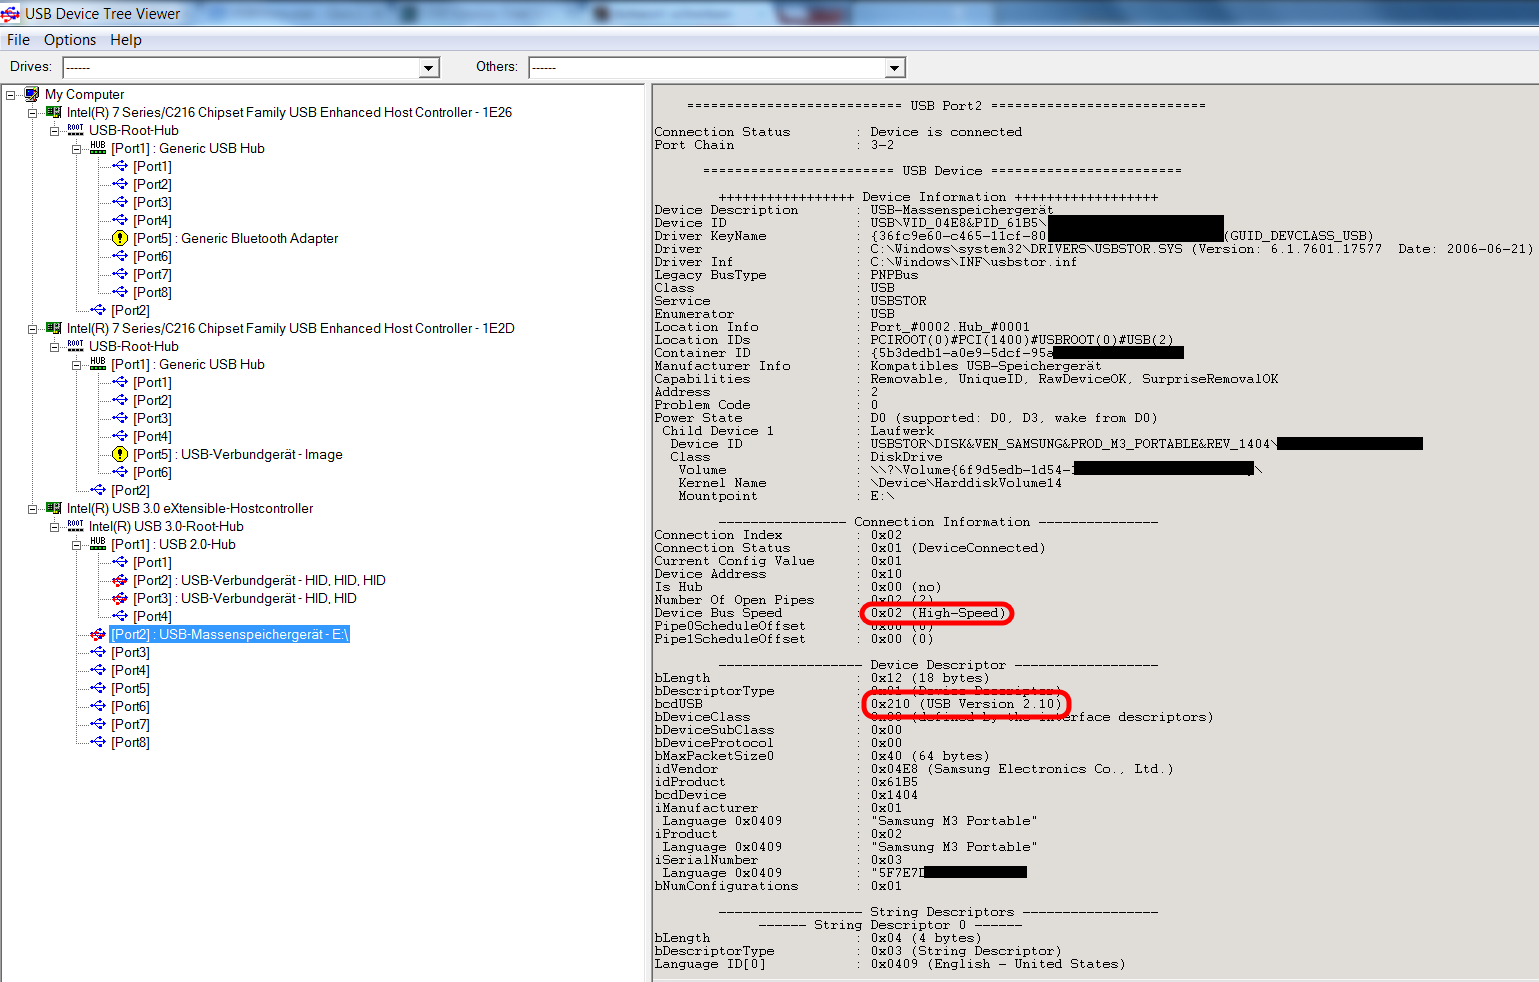Click '0x0409 (English - United States)' language ID
Image resolution: width=1539 pixels, height=982 pixels.
(x=997, y=964)
